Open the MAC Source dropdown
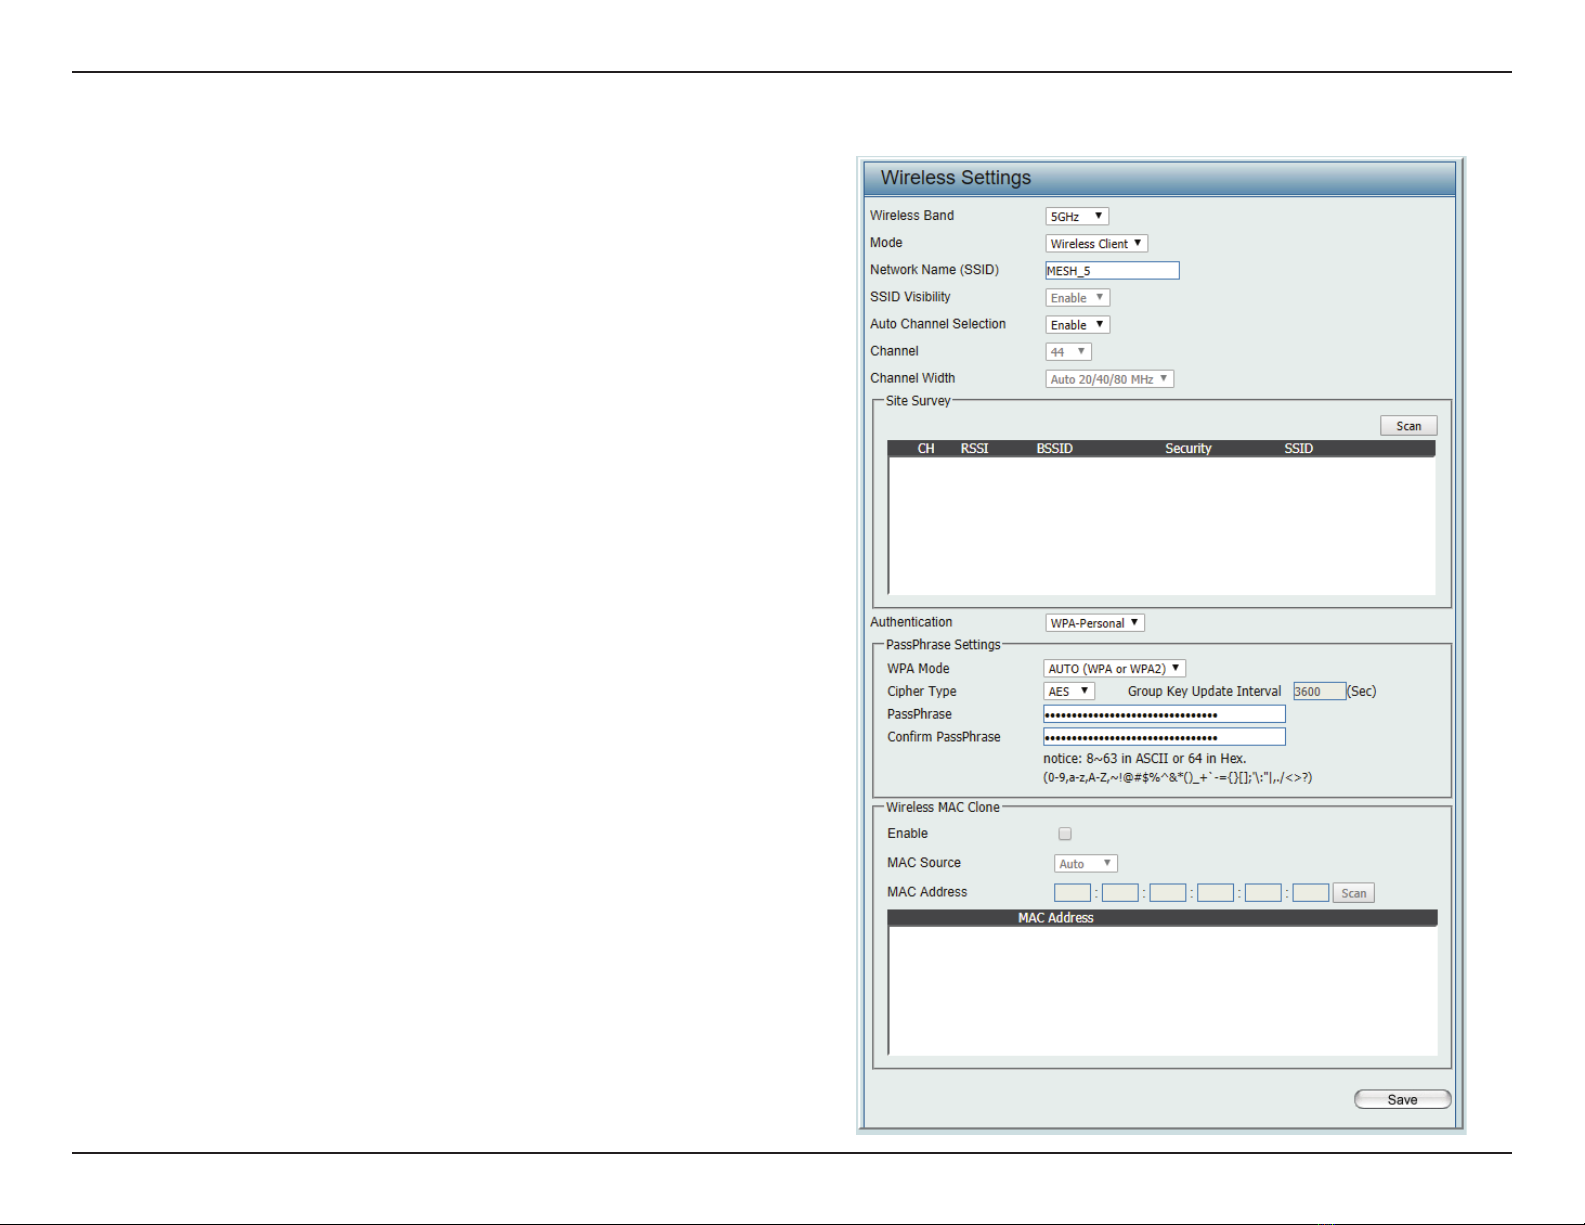This screenshot has height=1225, width=1585. (x=1086, y=863)
